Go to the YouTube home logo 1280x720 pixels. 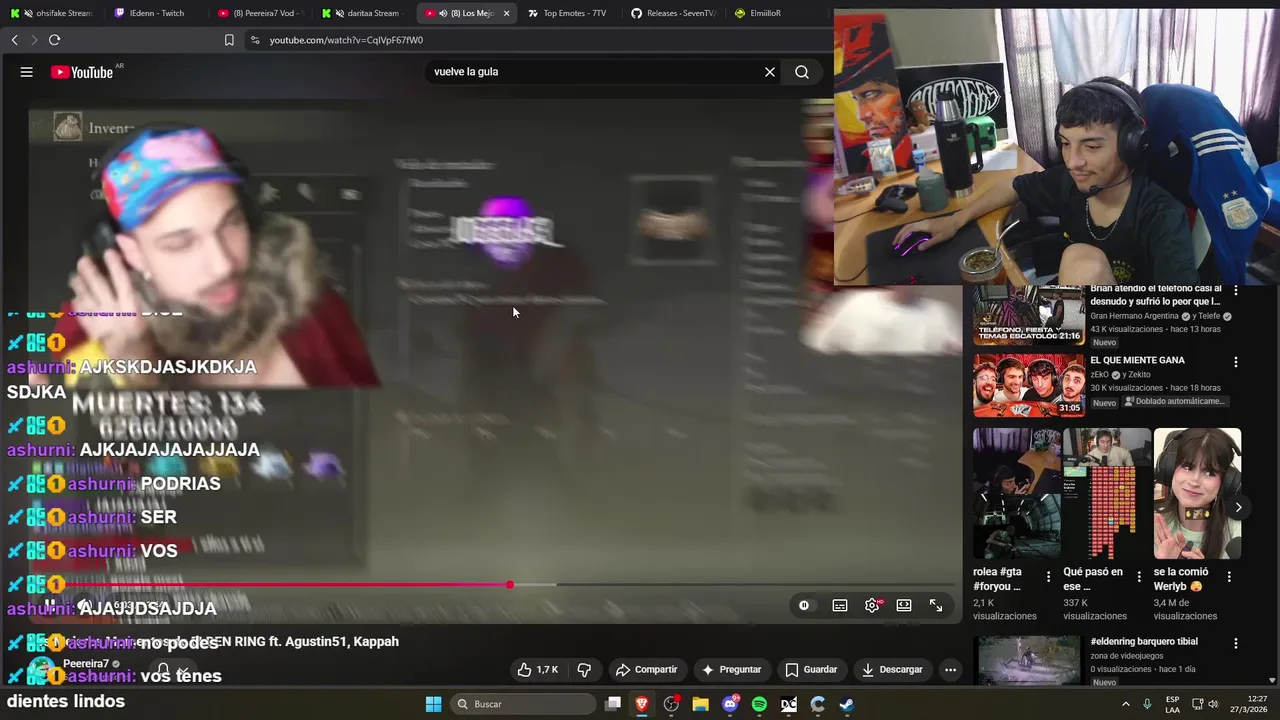83,72
